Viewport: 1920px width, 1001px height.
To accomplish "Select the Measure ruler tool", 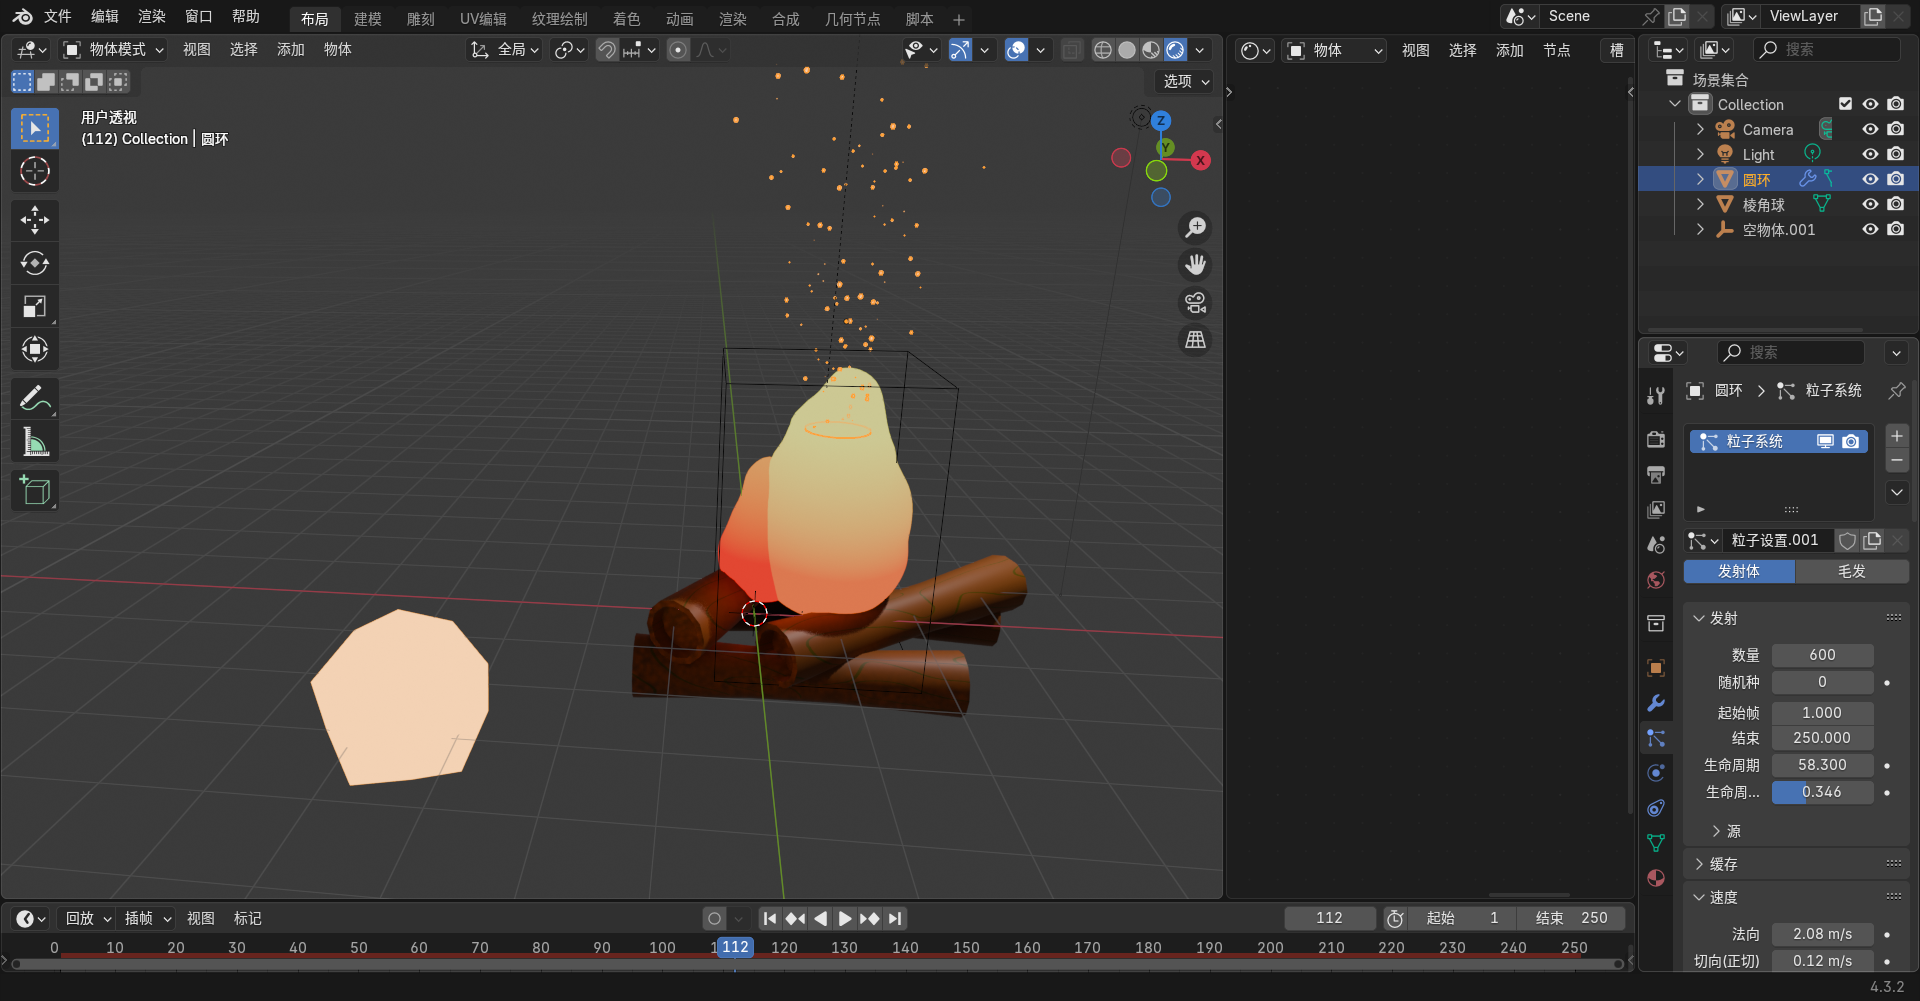I will 35,442.
